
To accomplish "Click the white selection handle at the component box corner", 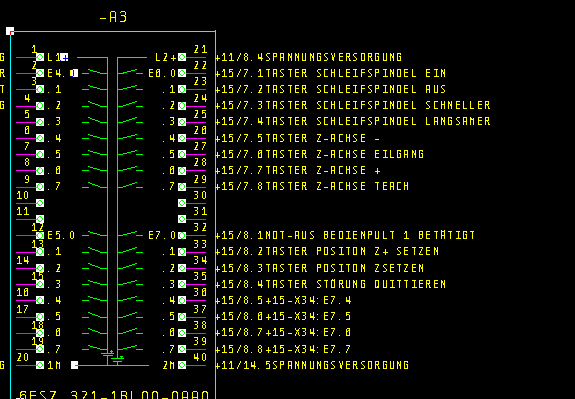I will pos(10,31).
